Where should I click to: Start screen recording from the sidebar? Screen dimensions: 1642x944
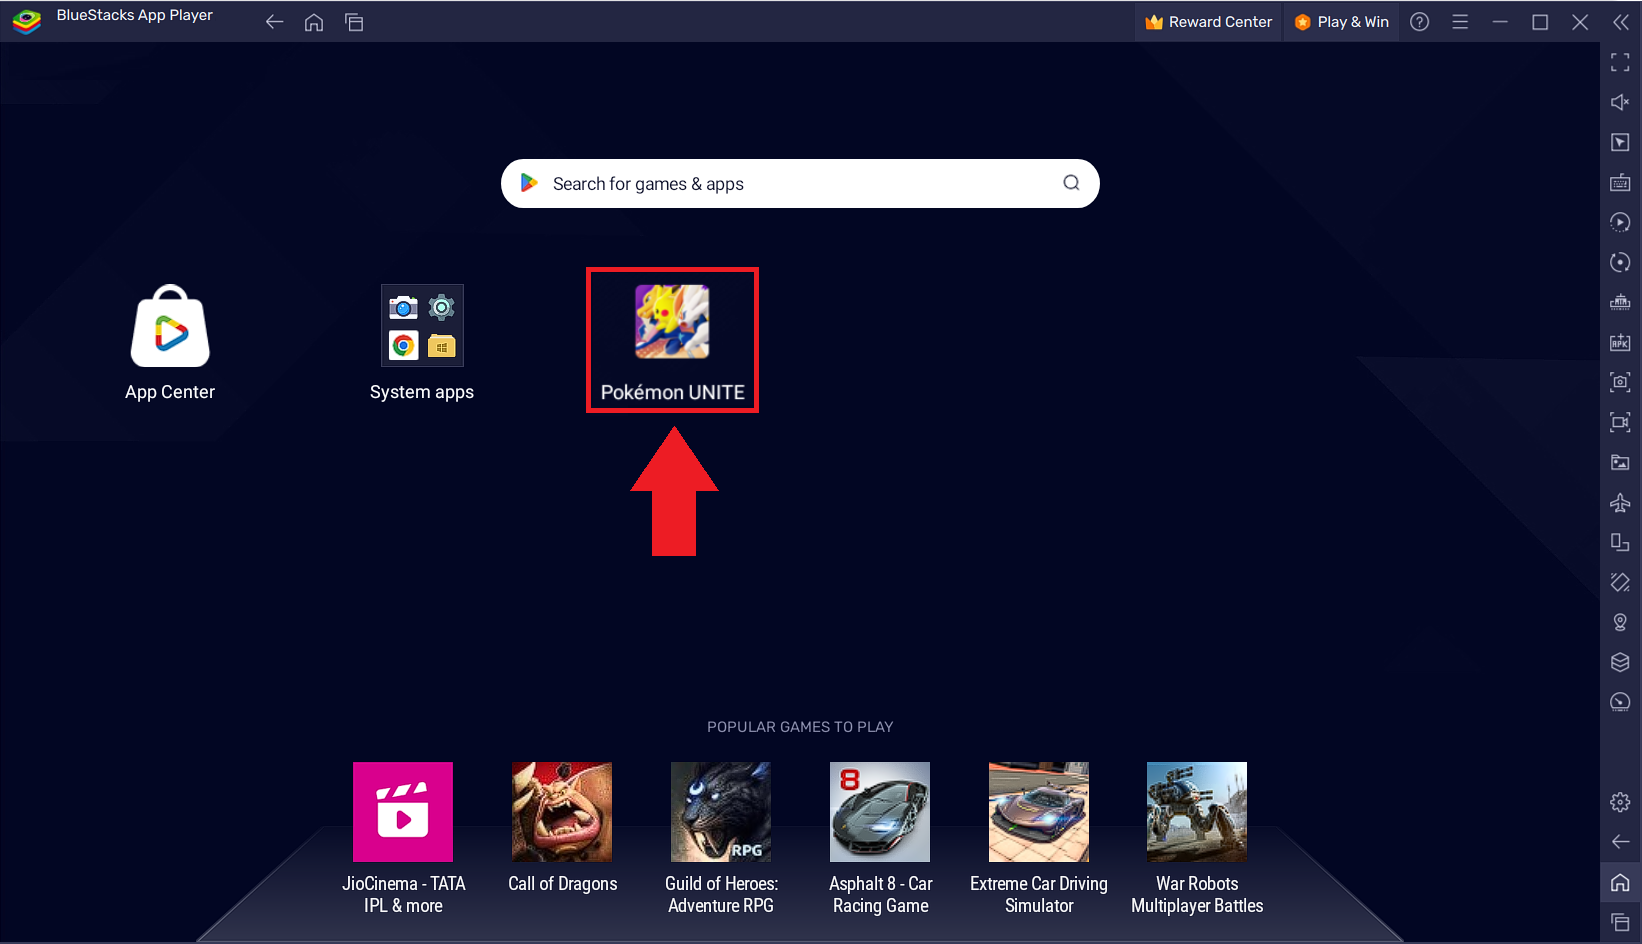[x=1620, y=422]
